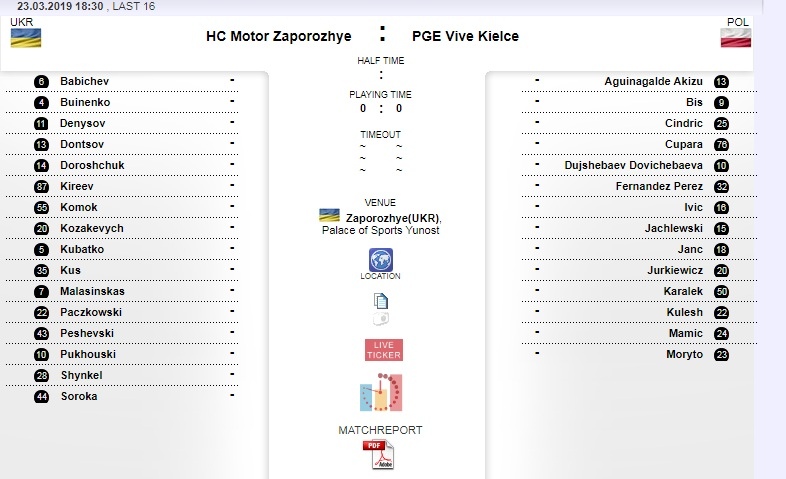Screen dimensions: 786x479
Task: Click on Kulesh number 22
Action: pos(684,312)
